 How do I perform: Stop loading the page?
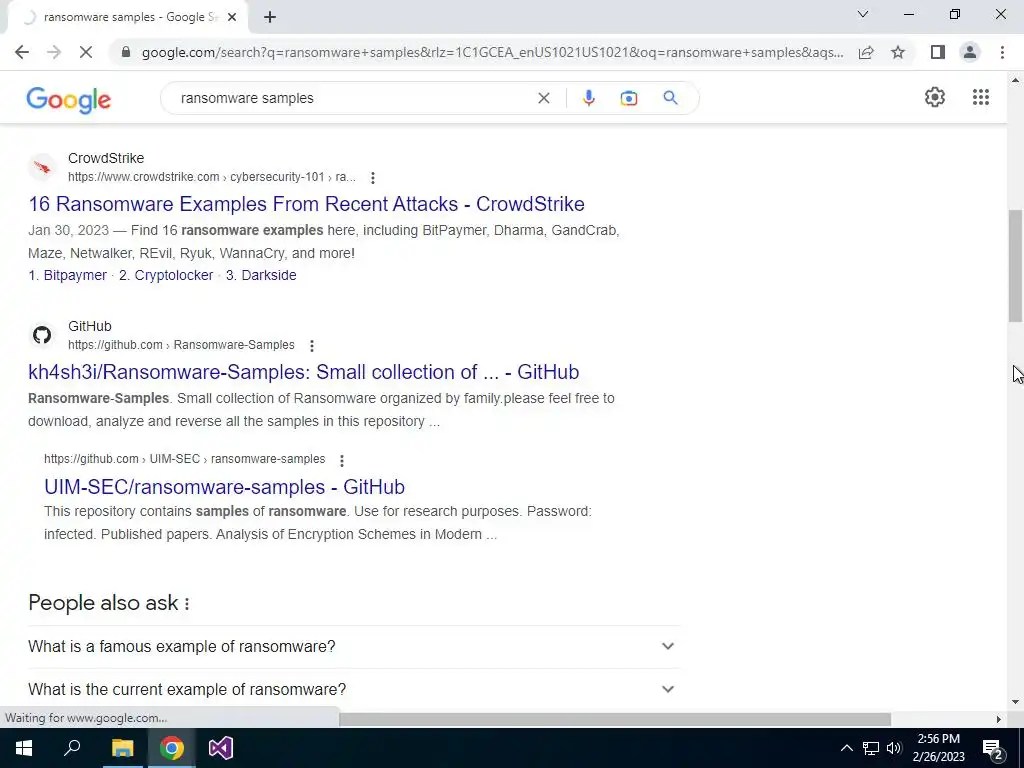tap(86, 52)
